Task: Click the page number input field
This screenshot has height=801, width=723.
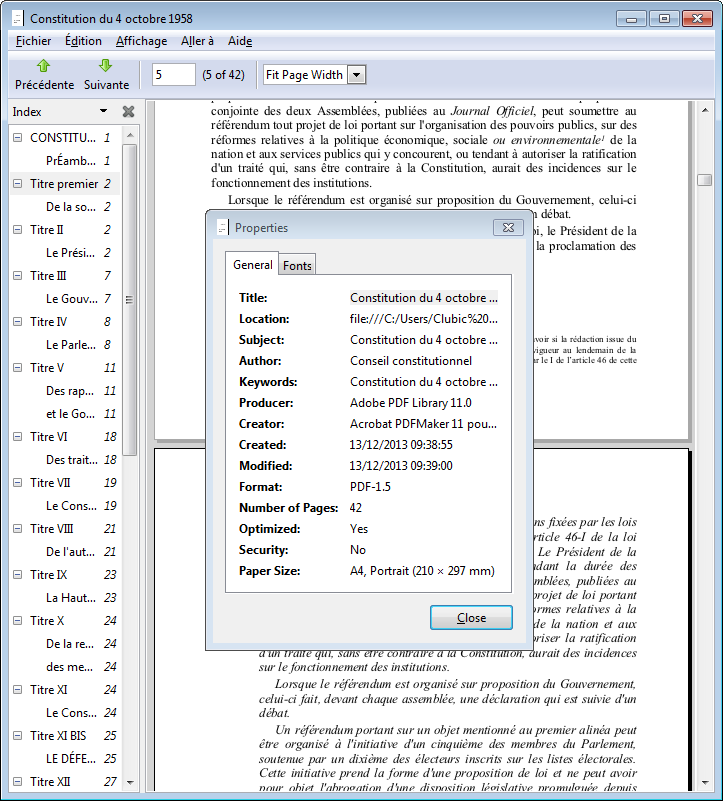Action: [173, 75]
